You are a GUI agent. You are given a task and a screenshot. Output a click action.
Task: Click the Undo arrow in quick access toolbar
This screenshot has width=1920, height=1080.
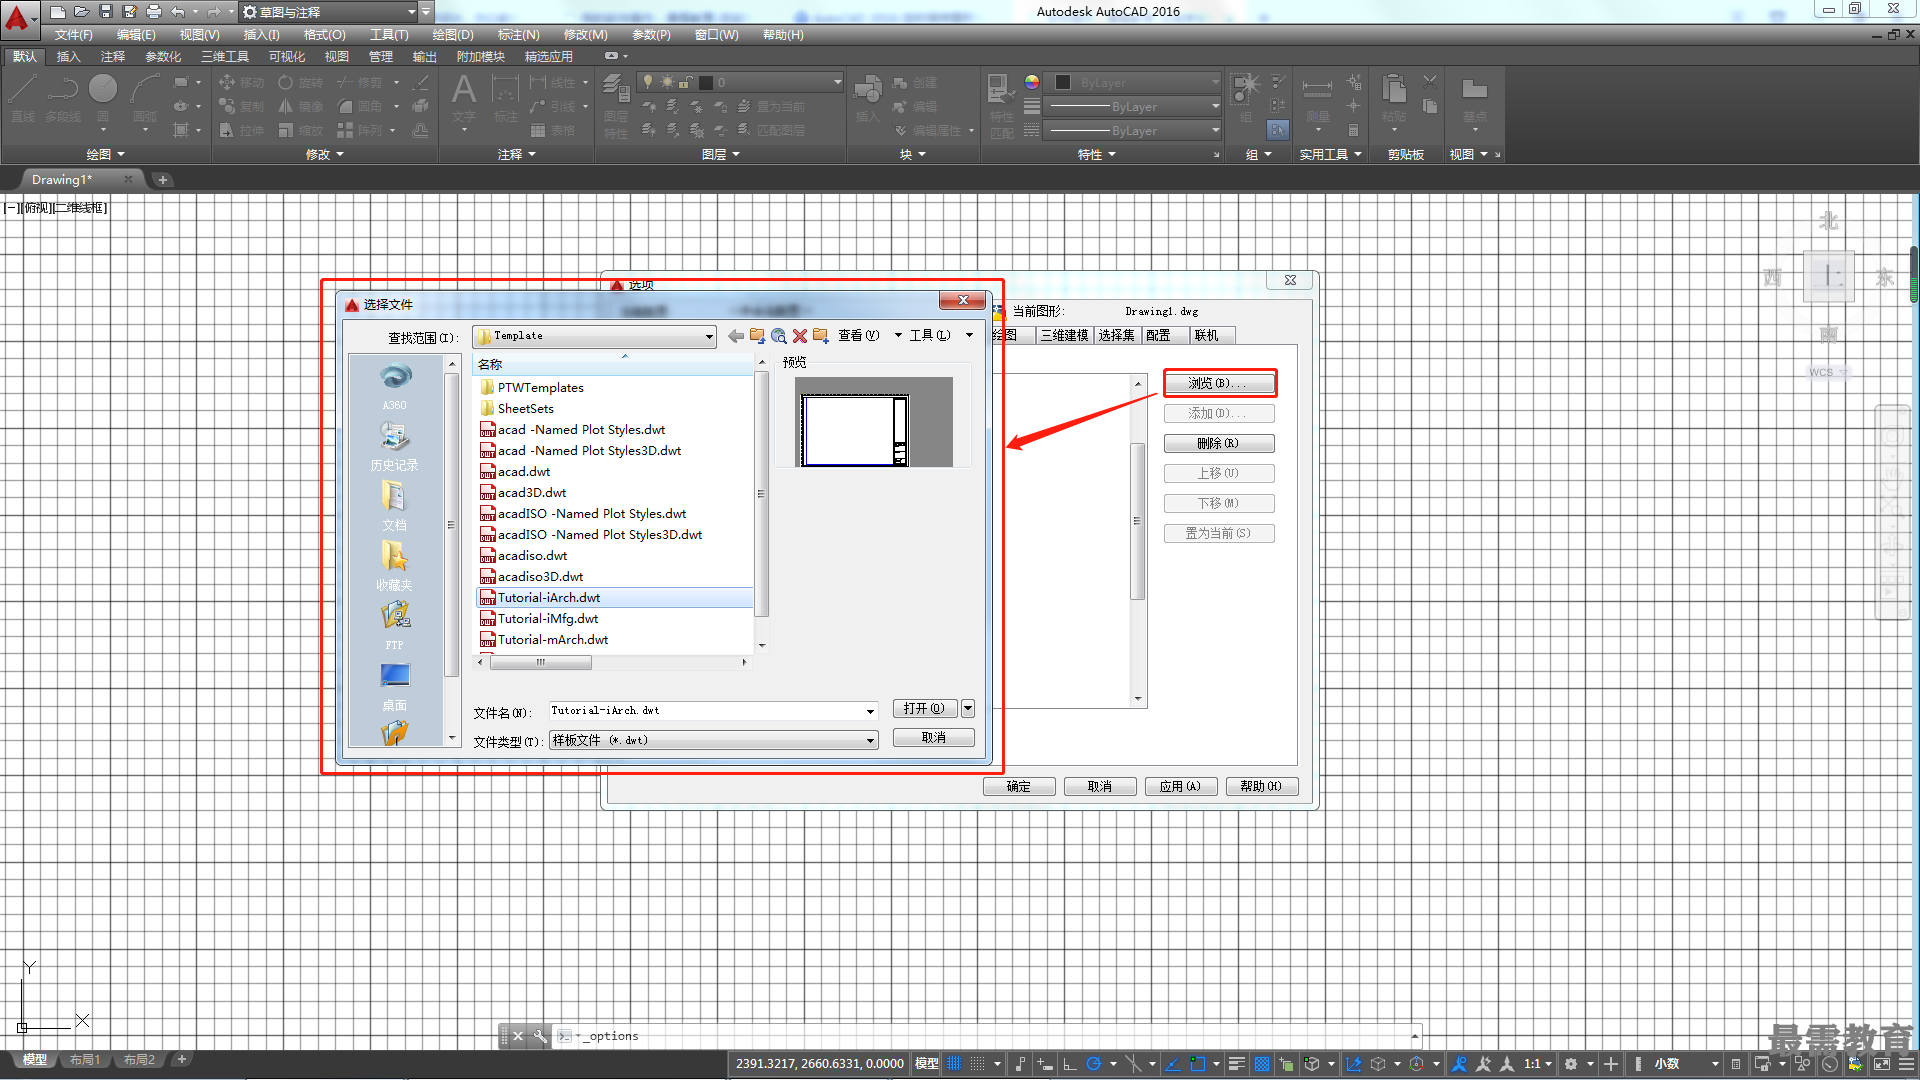pyautogui.click(x=178, y=12)
